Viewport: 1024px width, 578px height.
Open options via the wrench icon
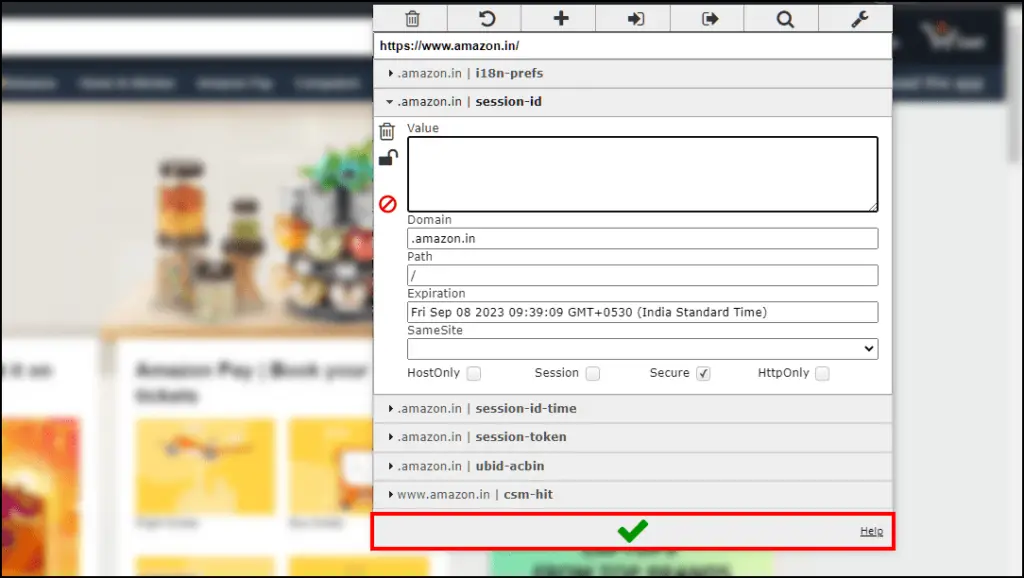click(858, 19)
